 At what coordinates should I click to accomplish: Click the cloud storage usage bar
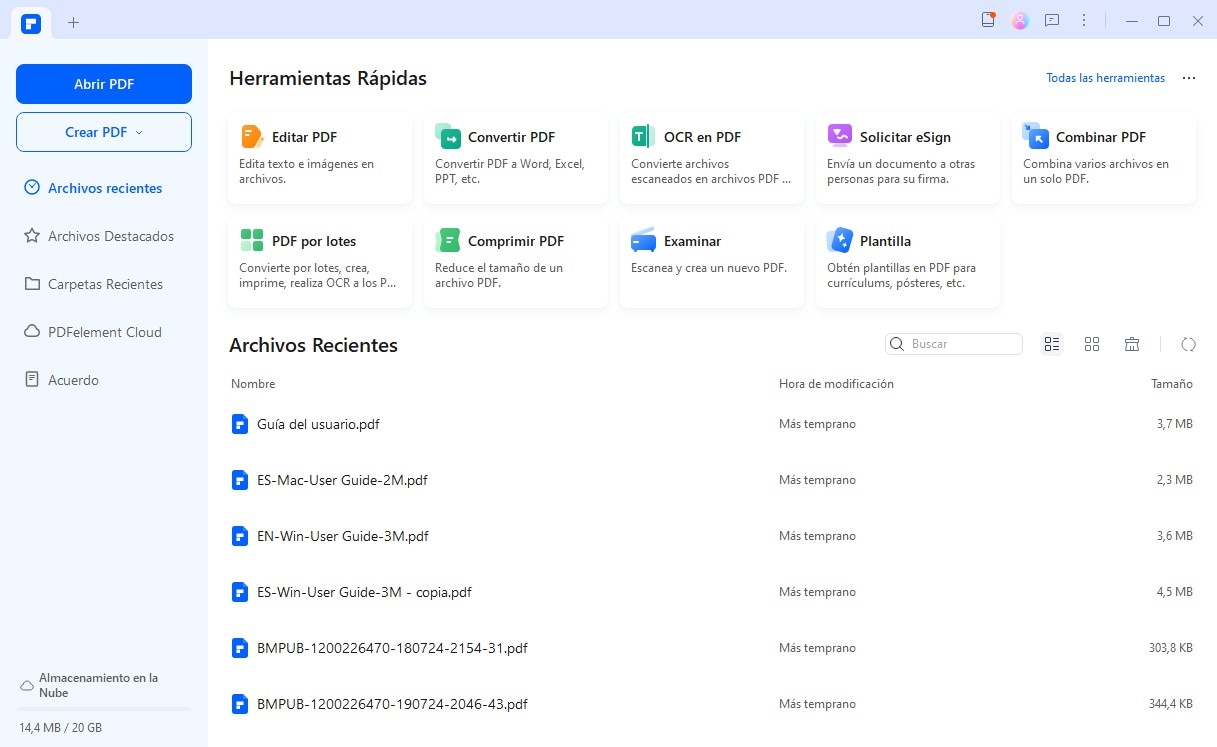pos(104,709)
